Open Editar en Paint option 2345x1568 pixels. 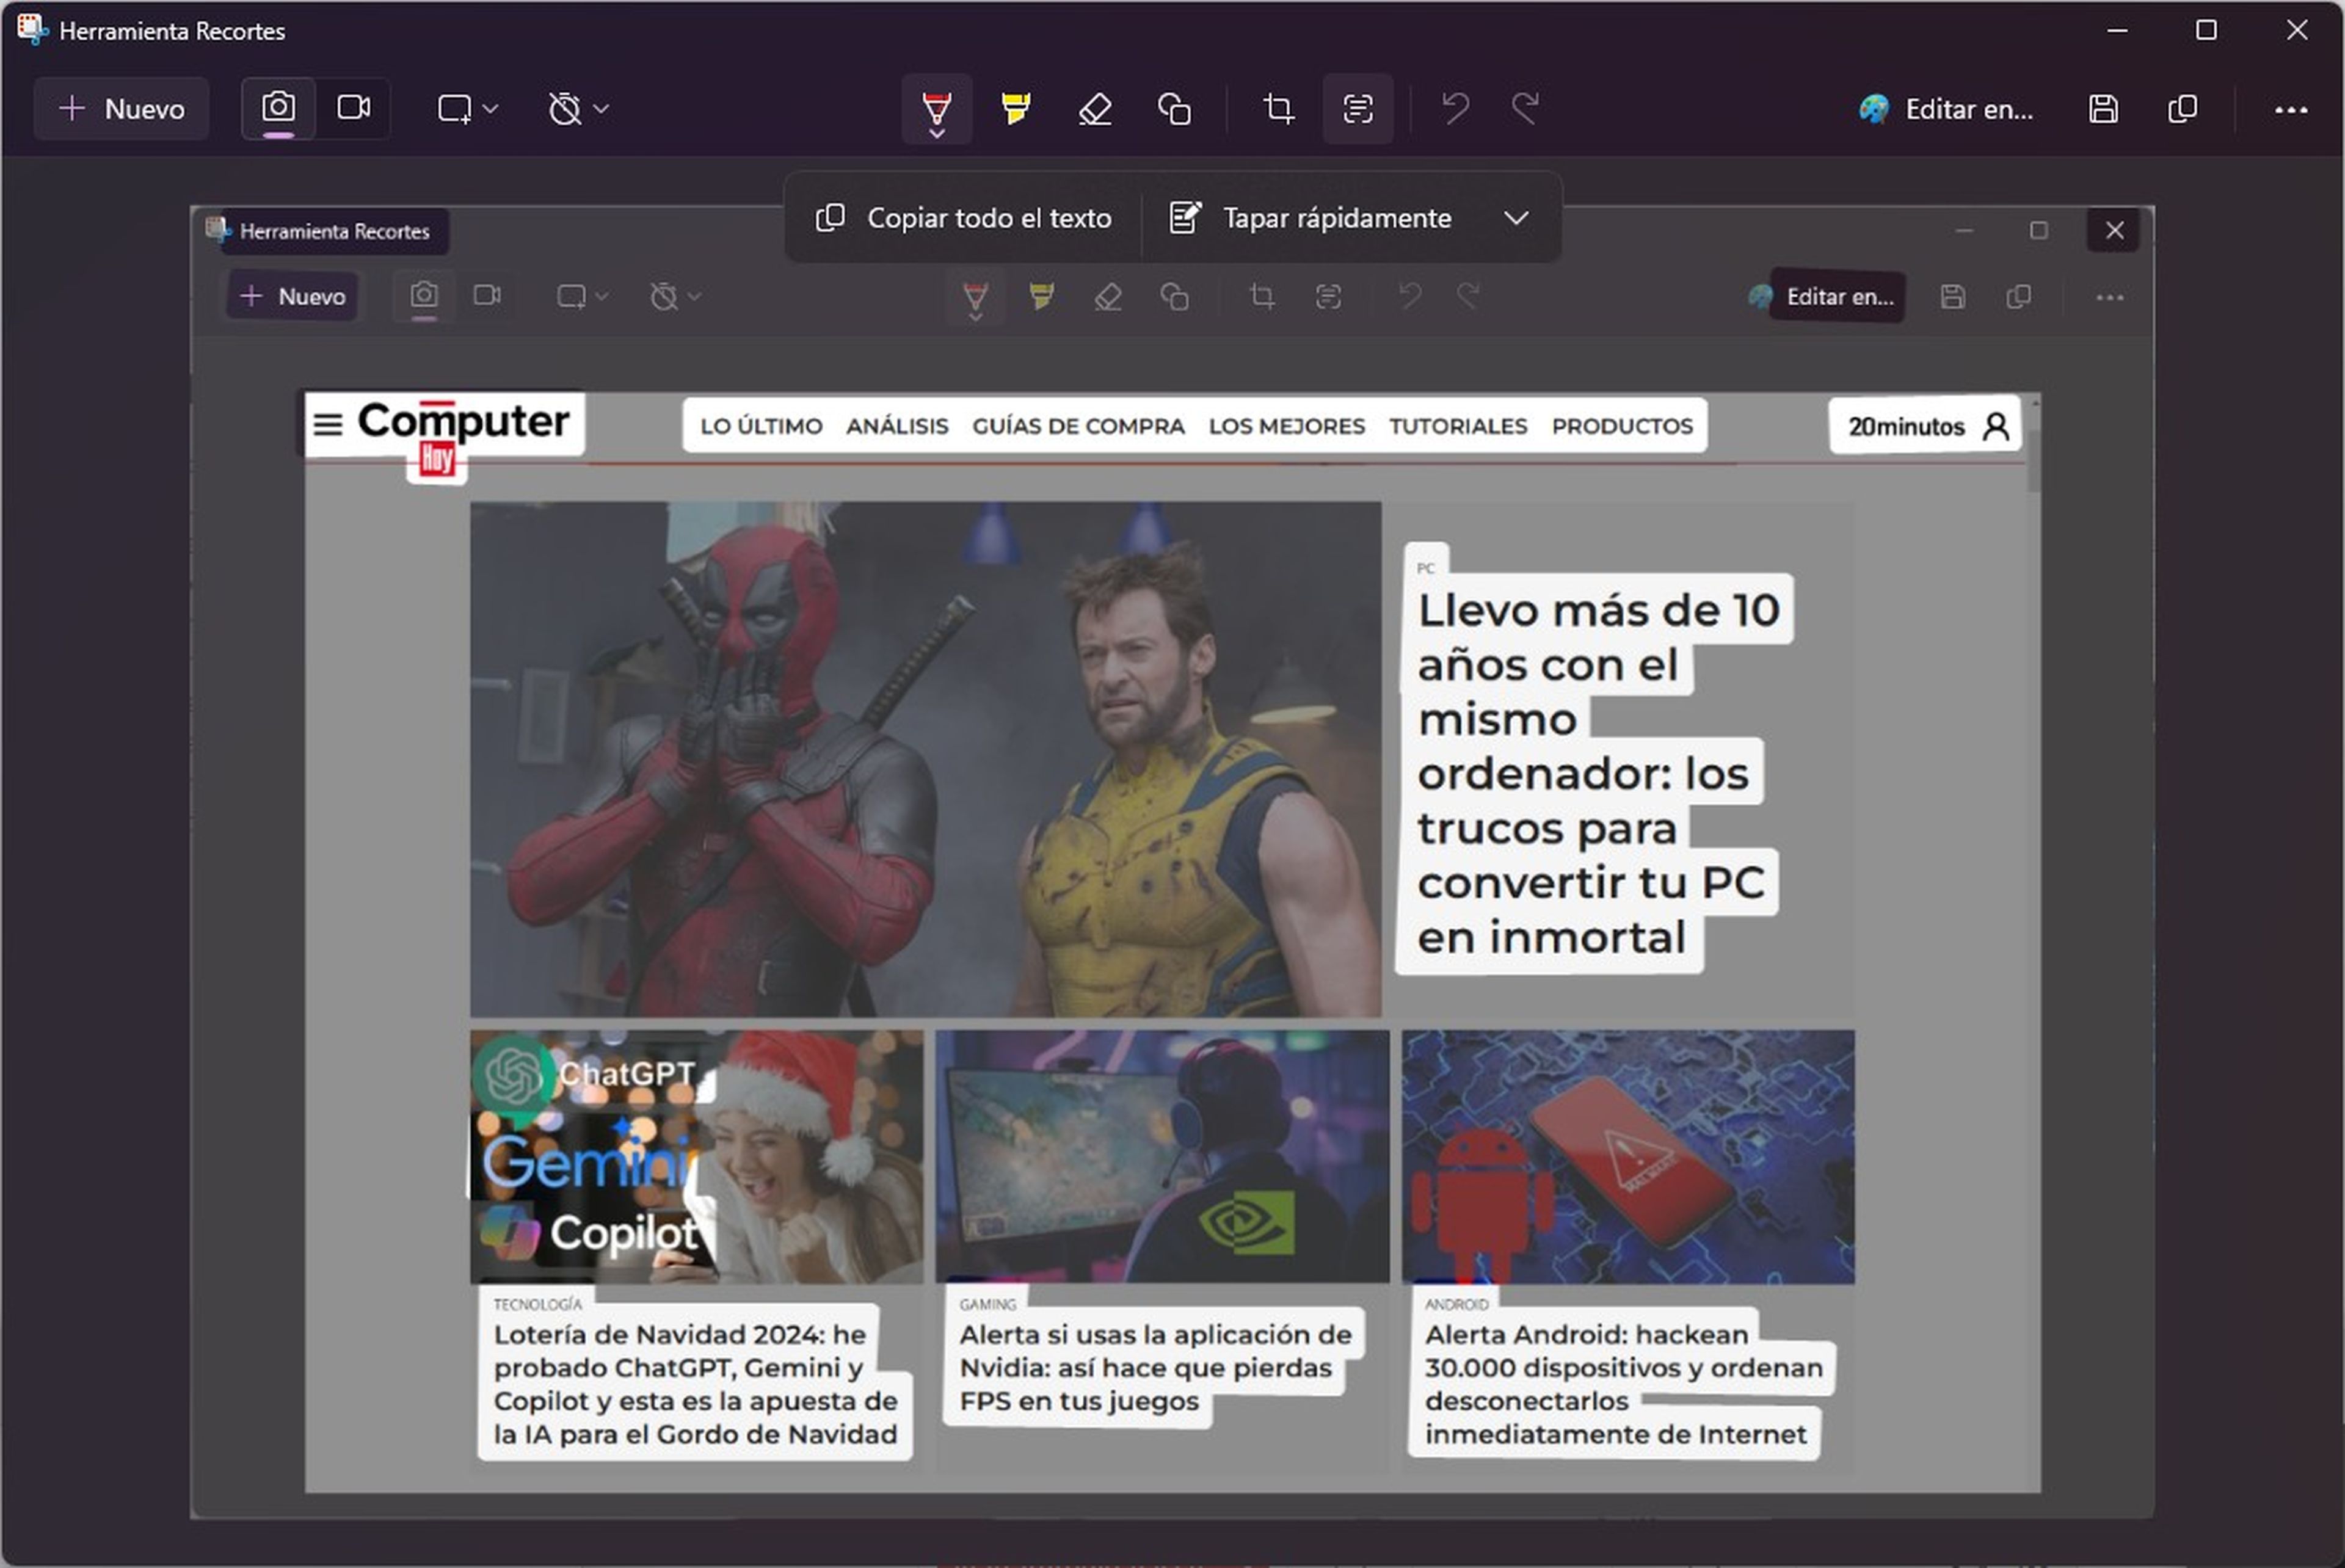pyautogui.click(x=1946, y=108)
